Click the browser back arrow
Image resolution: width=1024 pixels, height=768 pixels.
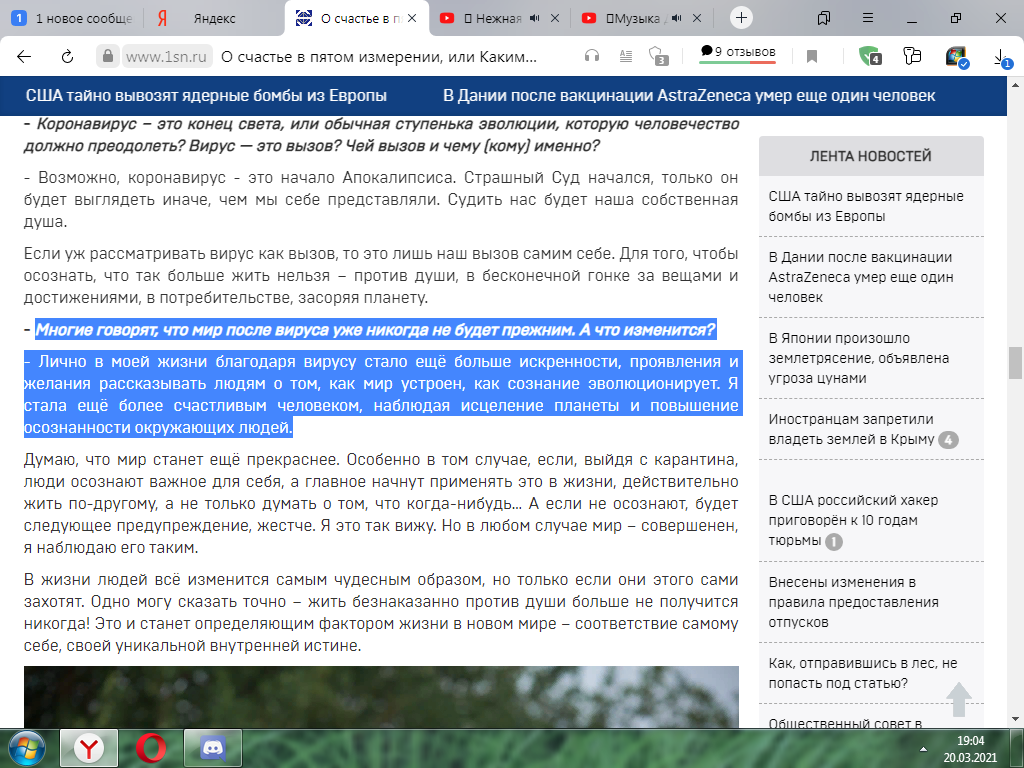(x=24, y=57)
